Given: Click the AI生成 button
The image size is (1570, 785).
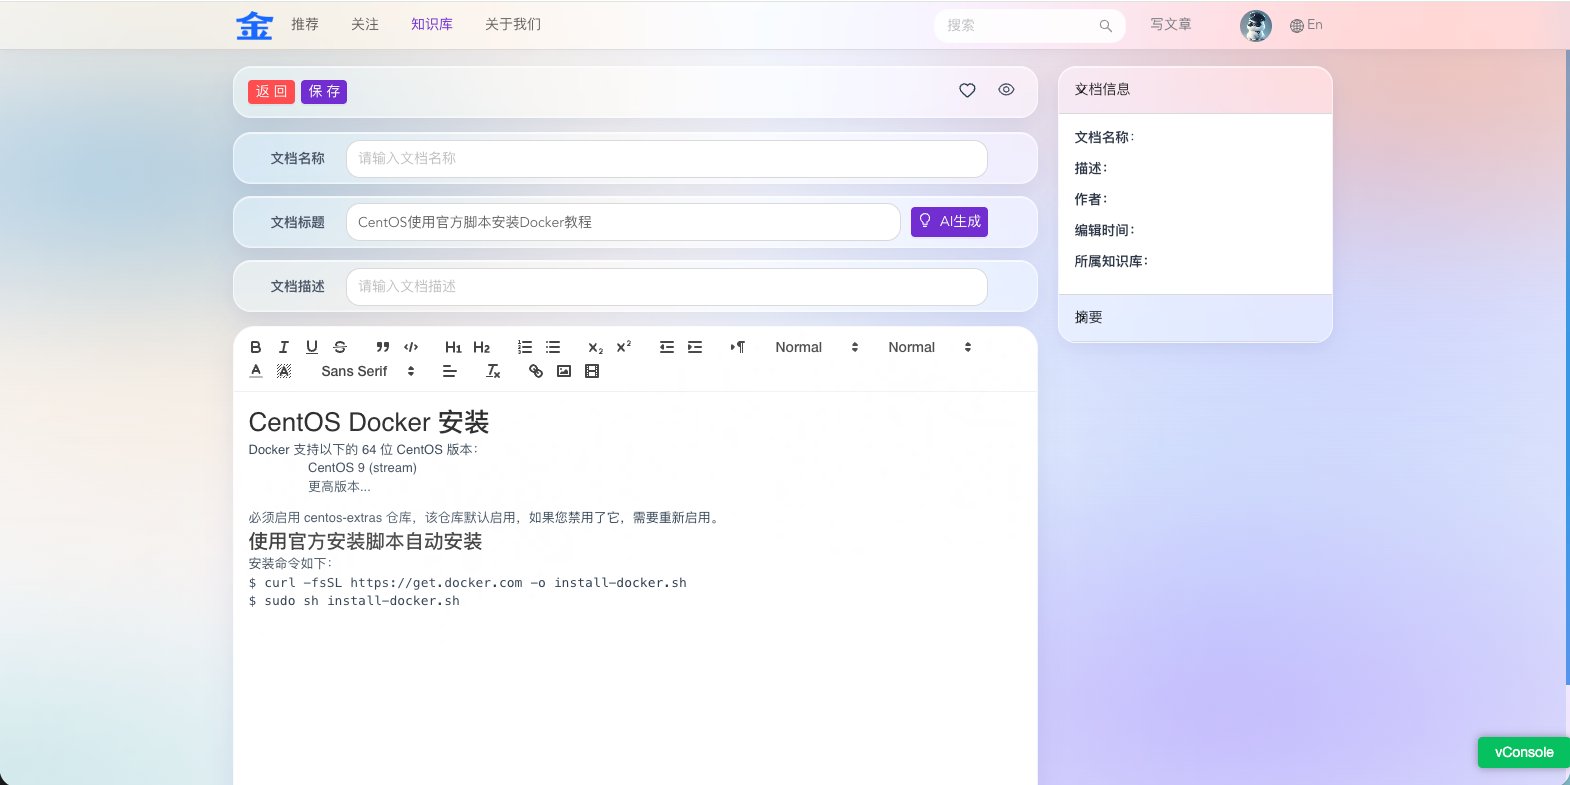Looking at the screenshot, I should click(949, 222).
